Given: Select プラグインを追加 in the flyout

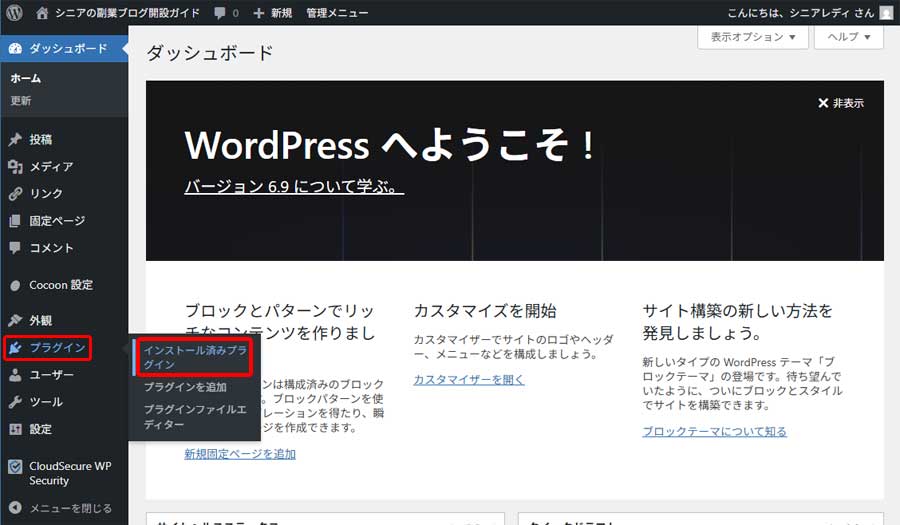Looking at the screenshot, I should click(x=185, y=387).
